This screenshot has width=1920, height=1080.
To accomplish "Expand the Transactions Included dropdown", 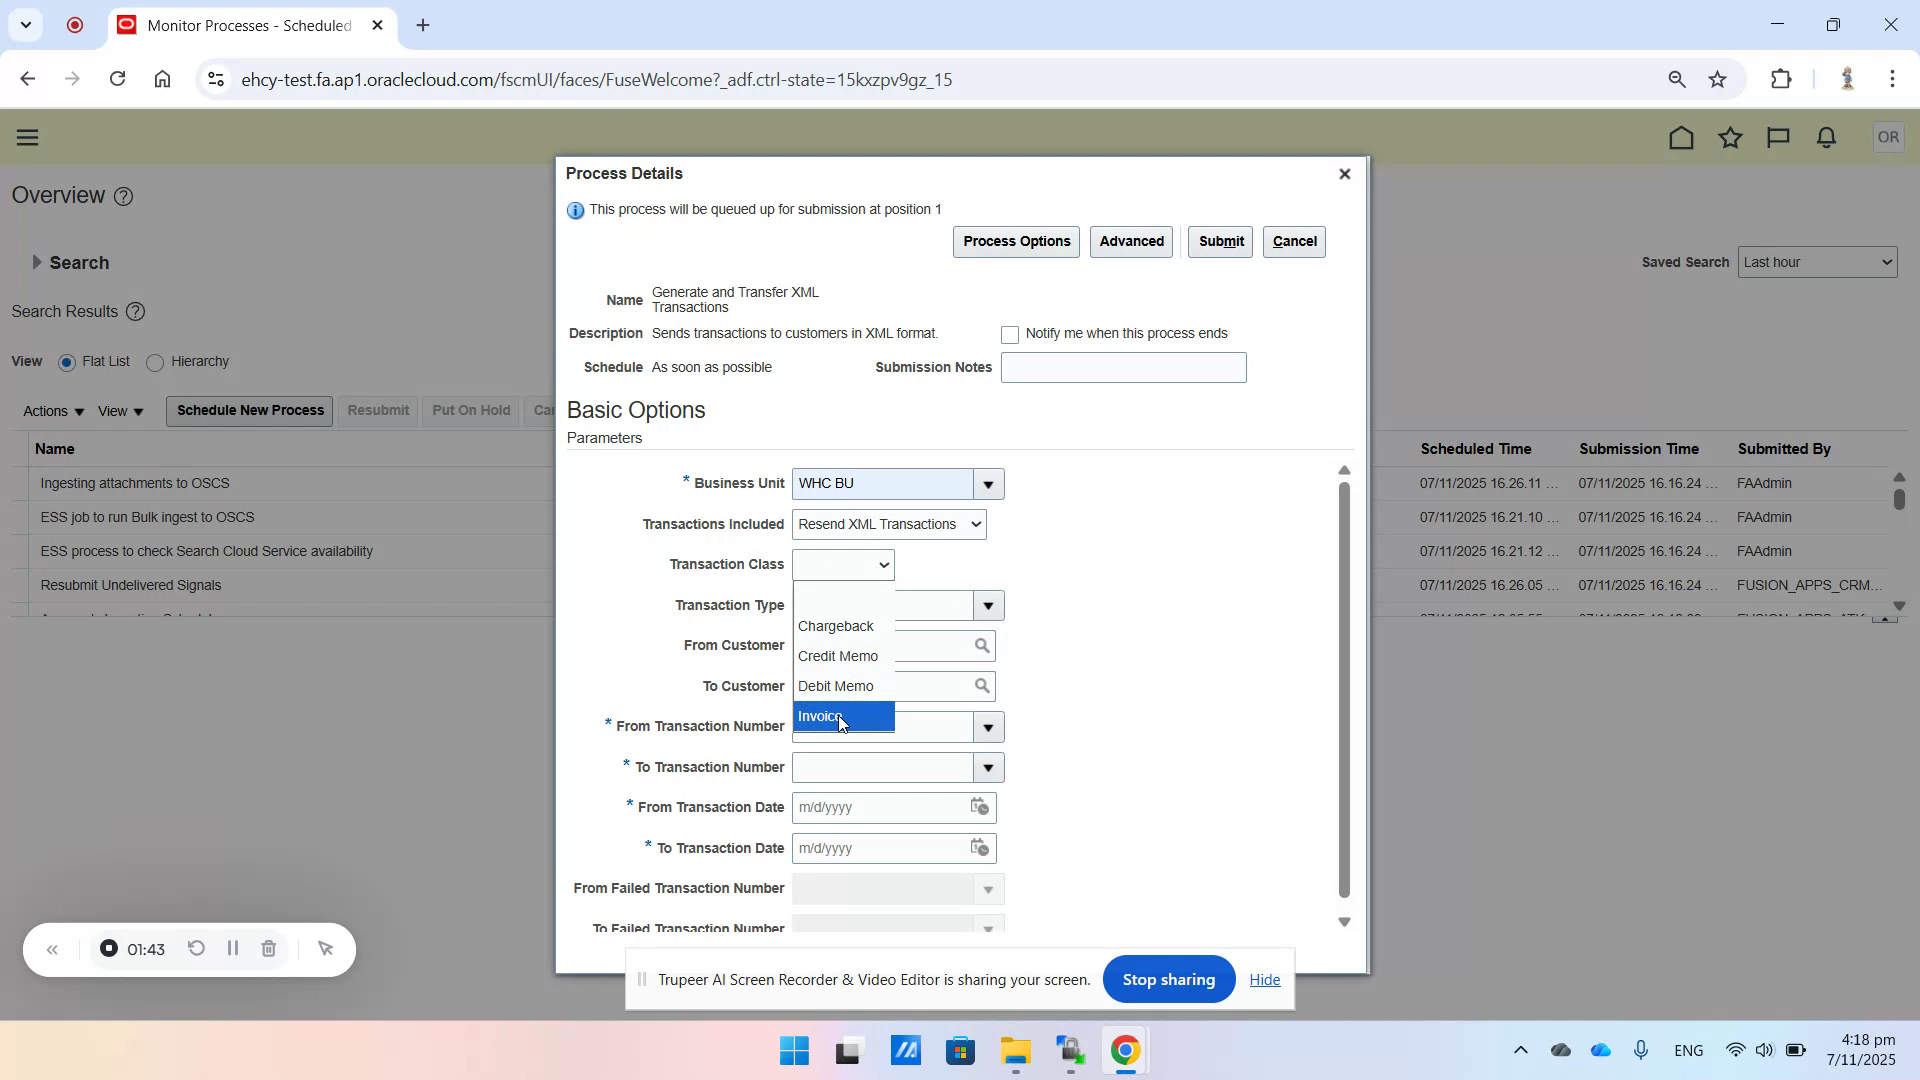I will [x=974, y=524].
